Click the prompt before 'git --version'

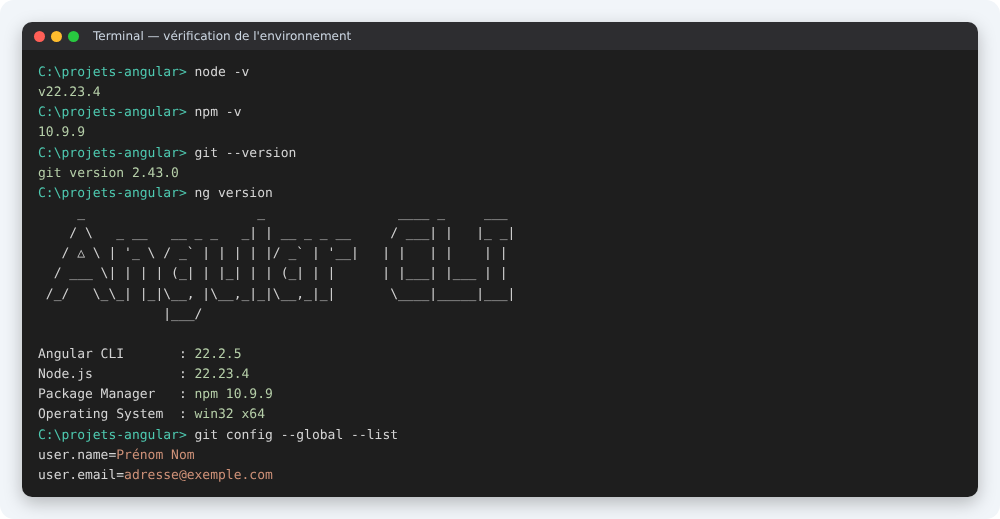tap(112, 153)
